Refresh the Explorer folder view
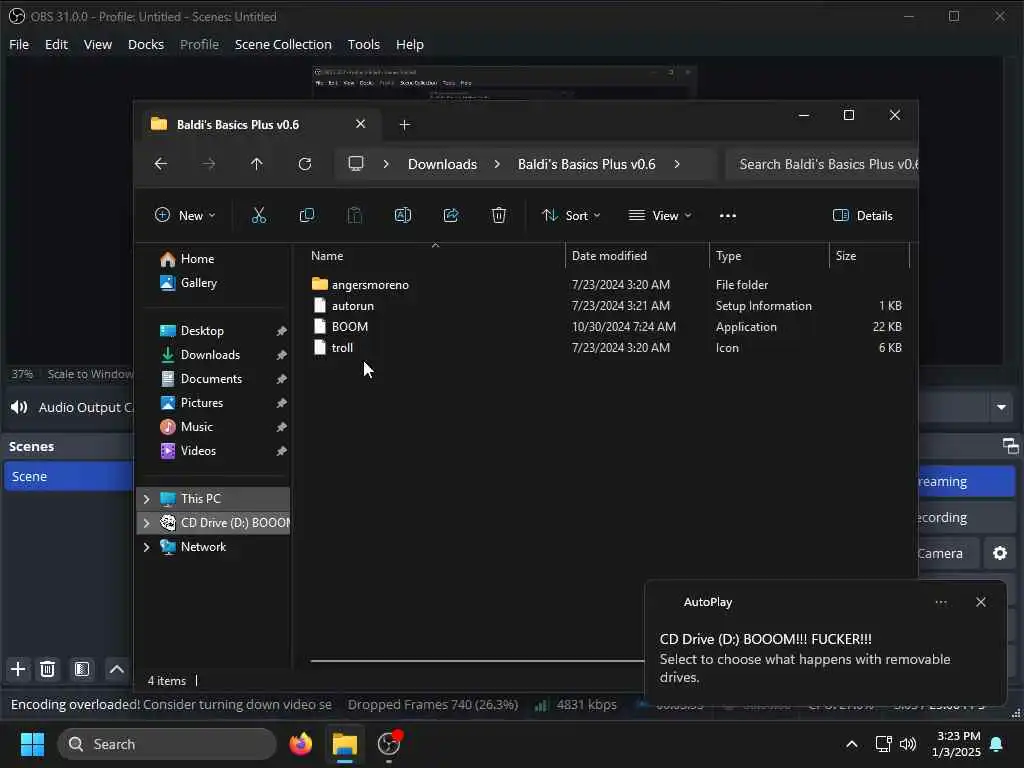The width and height of the screenshot is (1024, 768). tap(305, 164)
